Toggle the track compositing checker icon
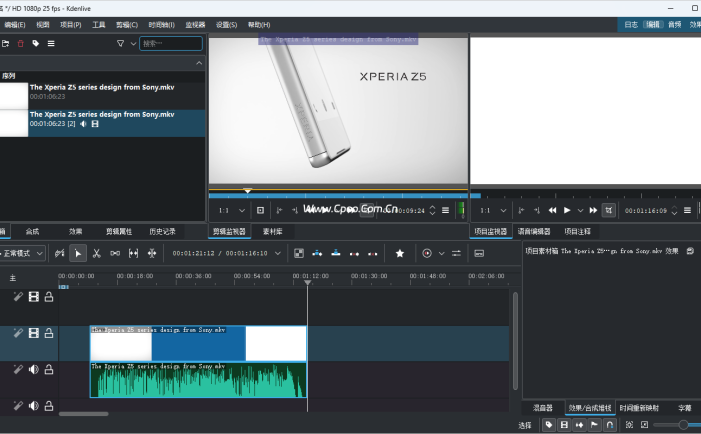The width and height of the screenshot is (701, 434). 299,253
